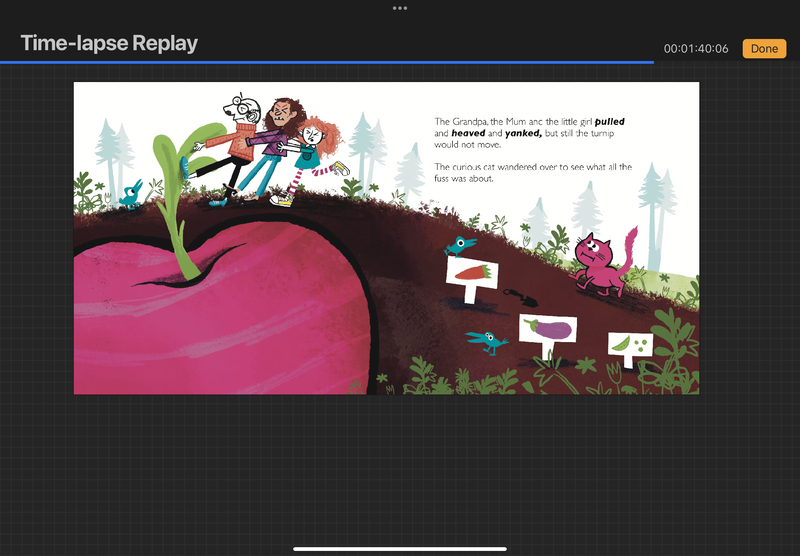Click the Time-lapse Replay title

coord(109,43)
